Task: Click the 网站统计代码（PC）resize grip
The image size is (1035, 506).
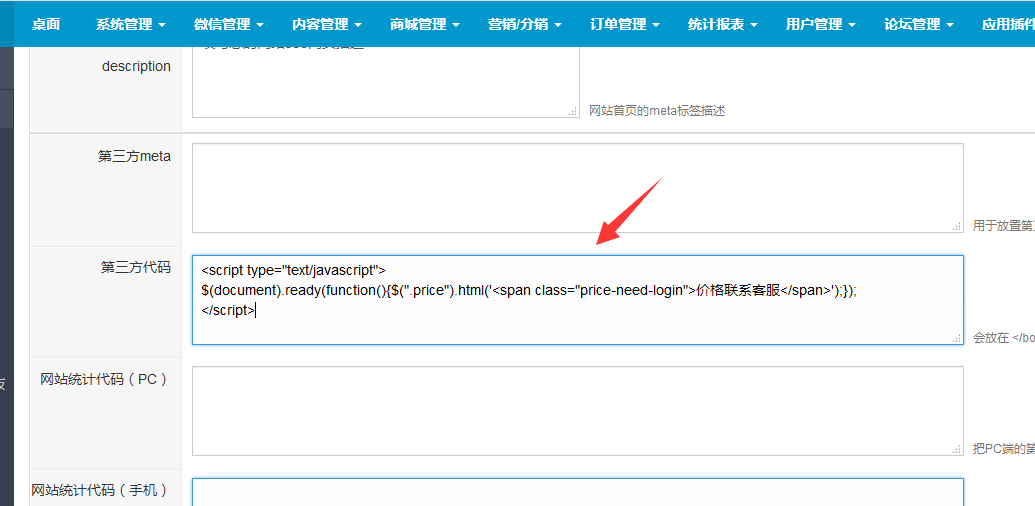Action: [957, 450]
